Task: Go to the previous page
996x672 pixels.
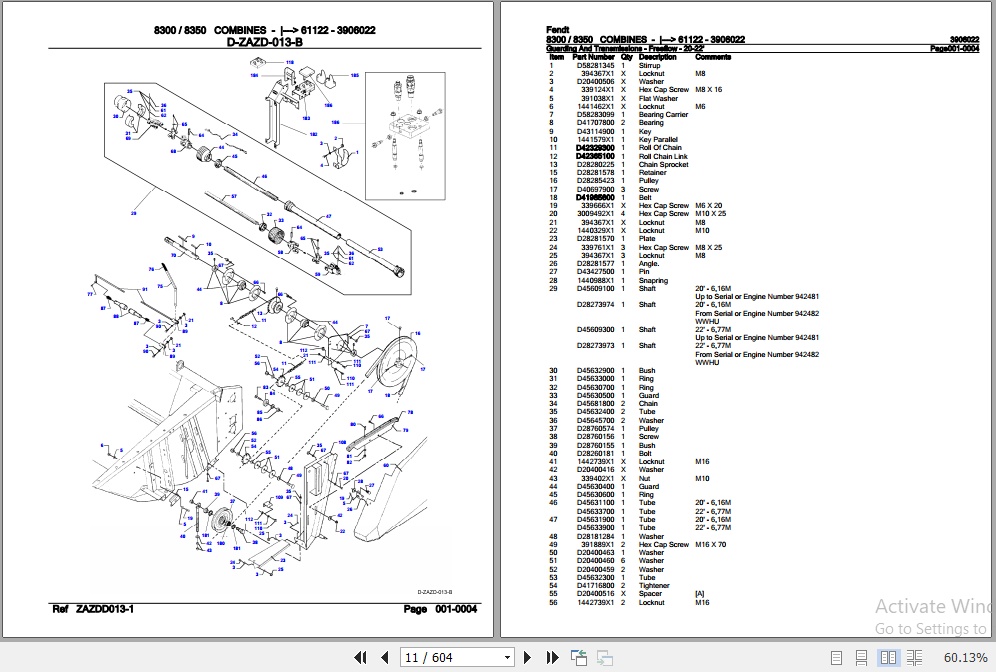Action: (x=384, y=657)
